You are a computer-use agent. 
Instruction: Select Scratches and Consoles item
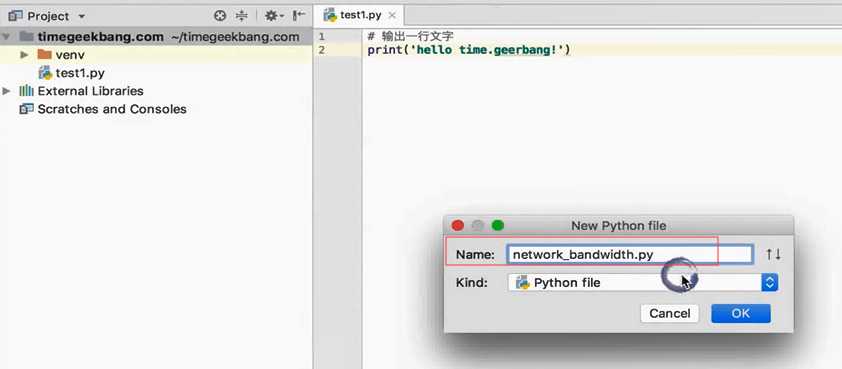(112, 109)
